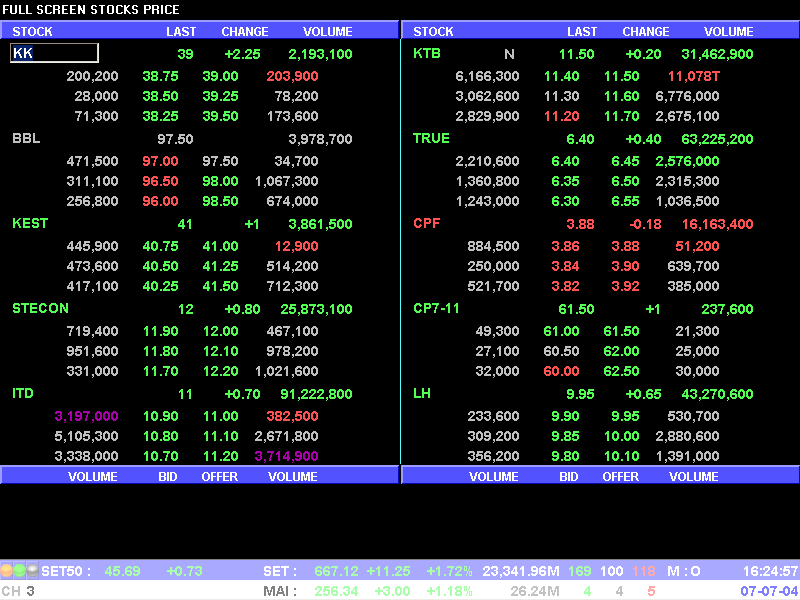Select the ITD stock symbol

(23, 393)
